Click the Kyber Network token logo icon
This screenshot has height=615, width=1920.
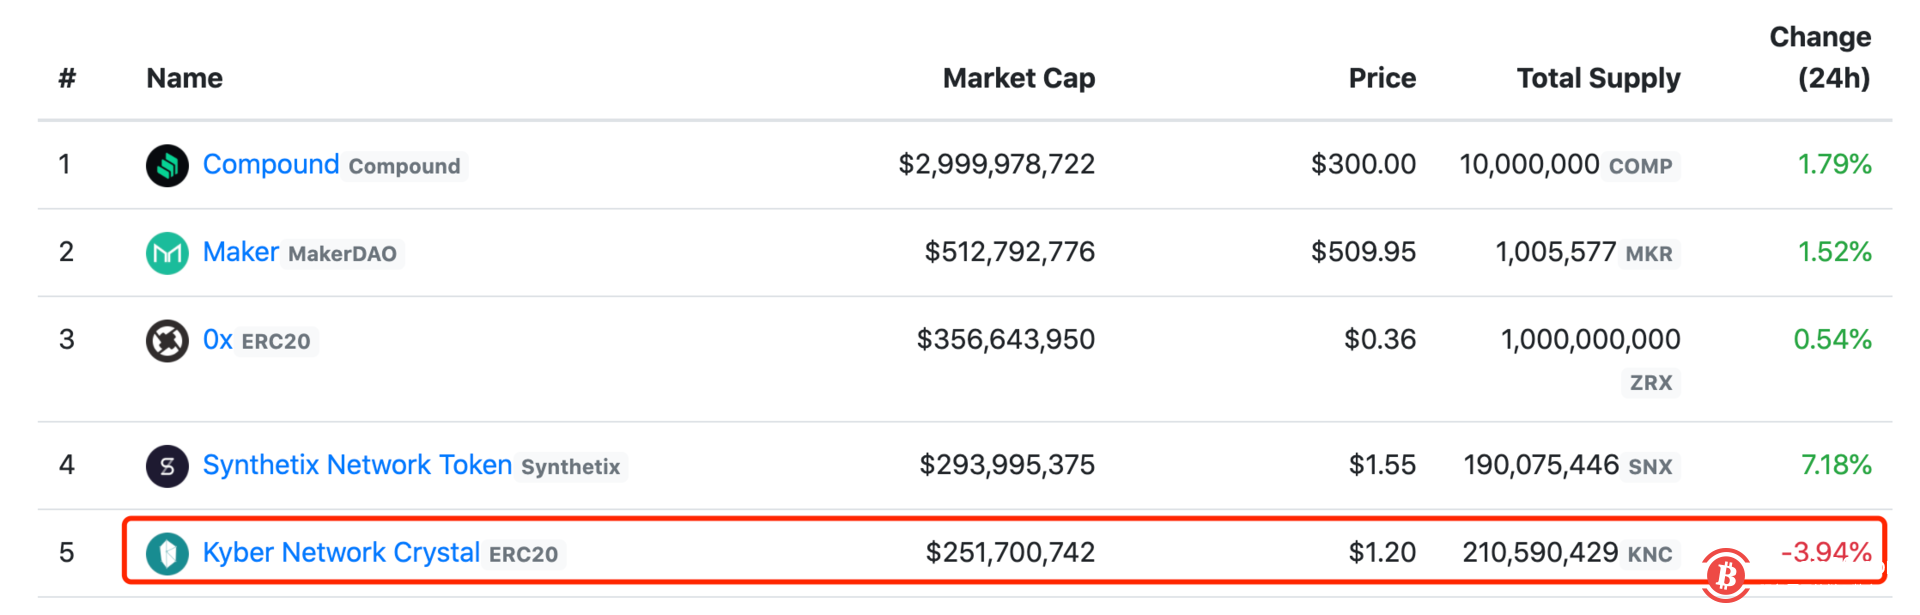point(167,553)
